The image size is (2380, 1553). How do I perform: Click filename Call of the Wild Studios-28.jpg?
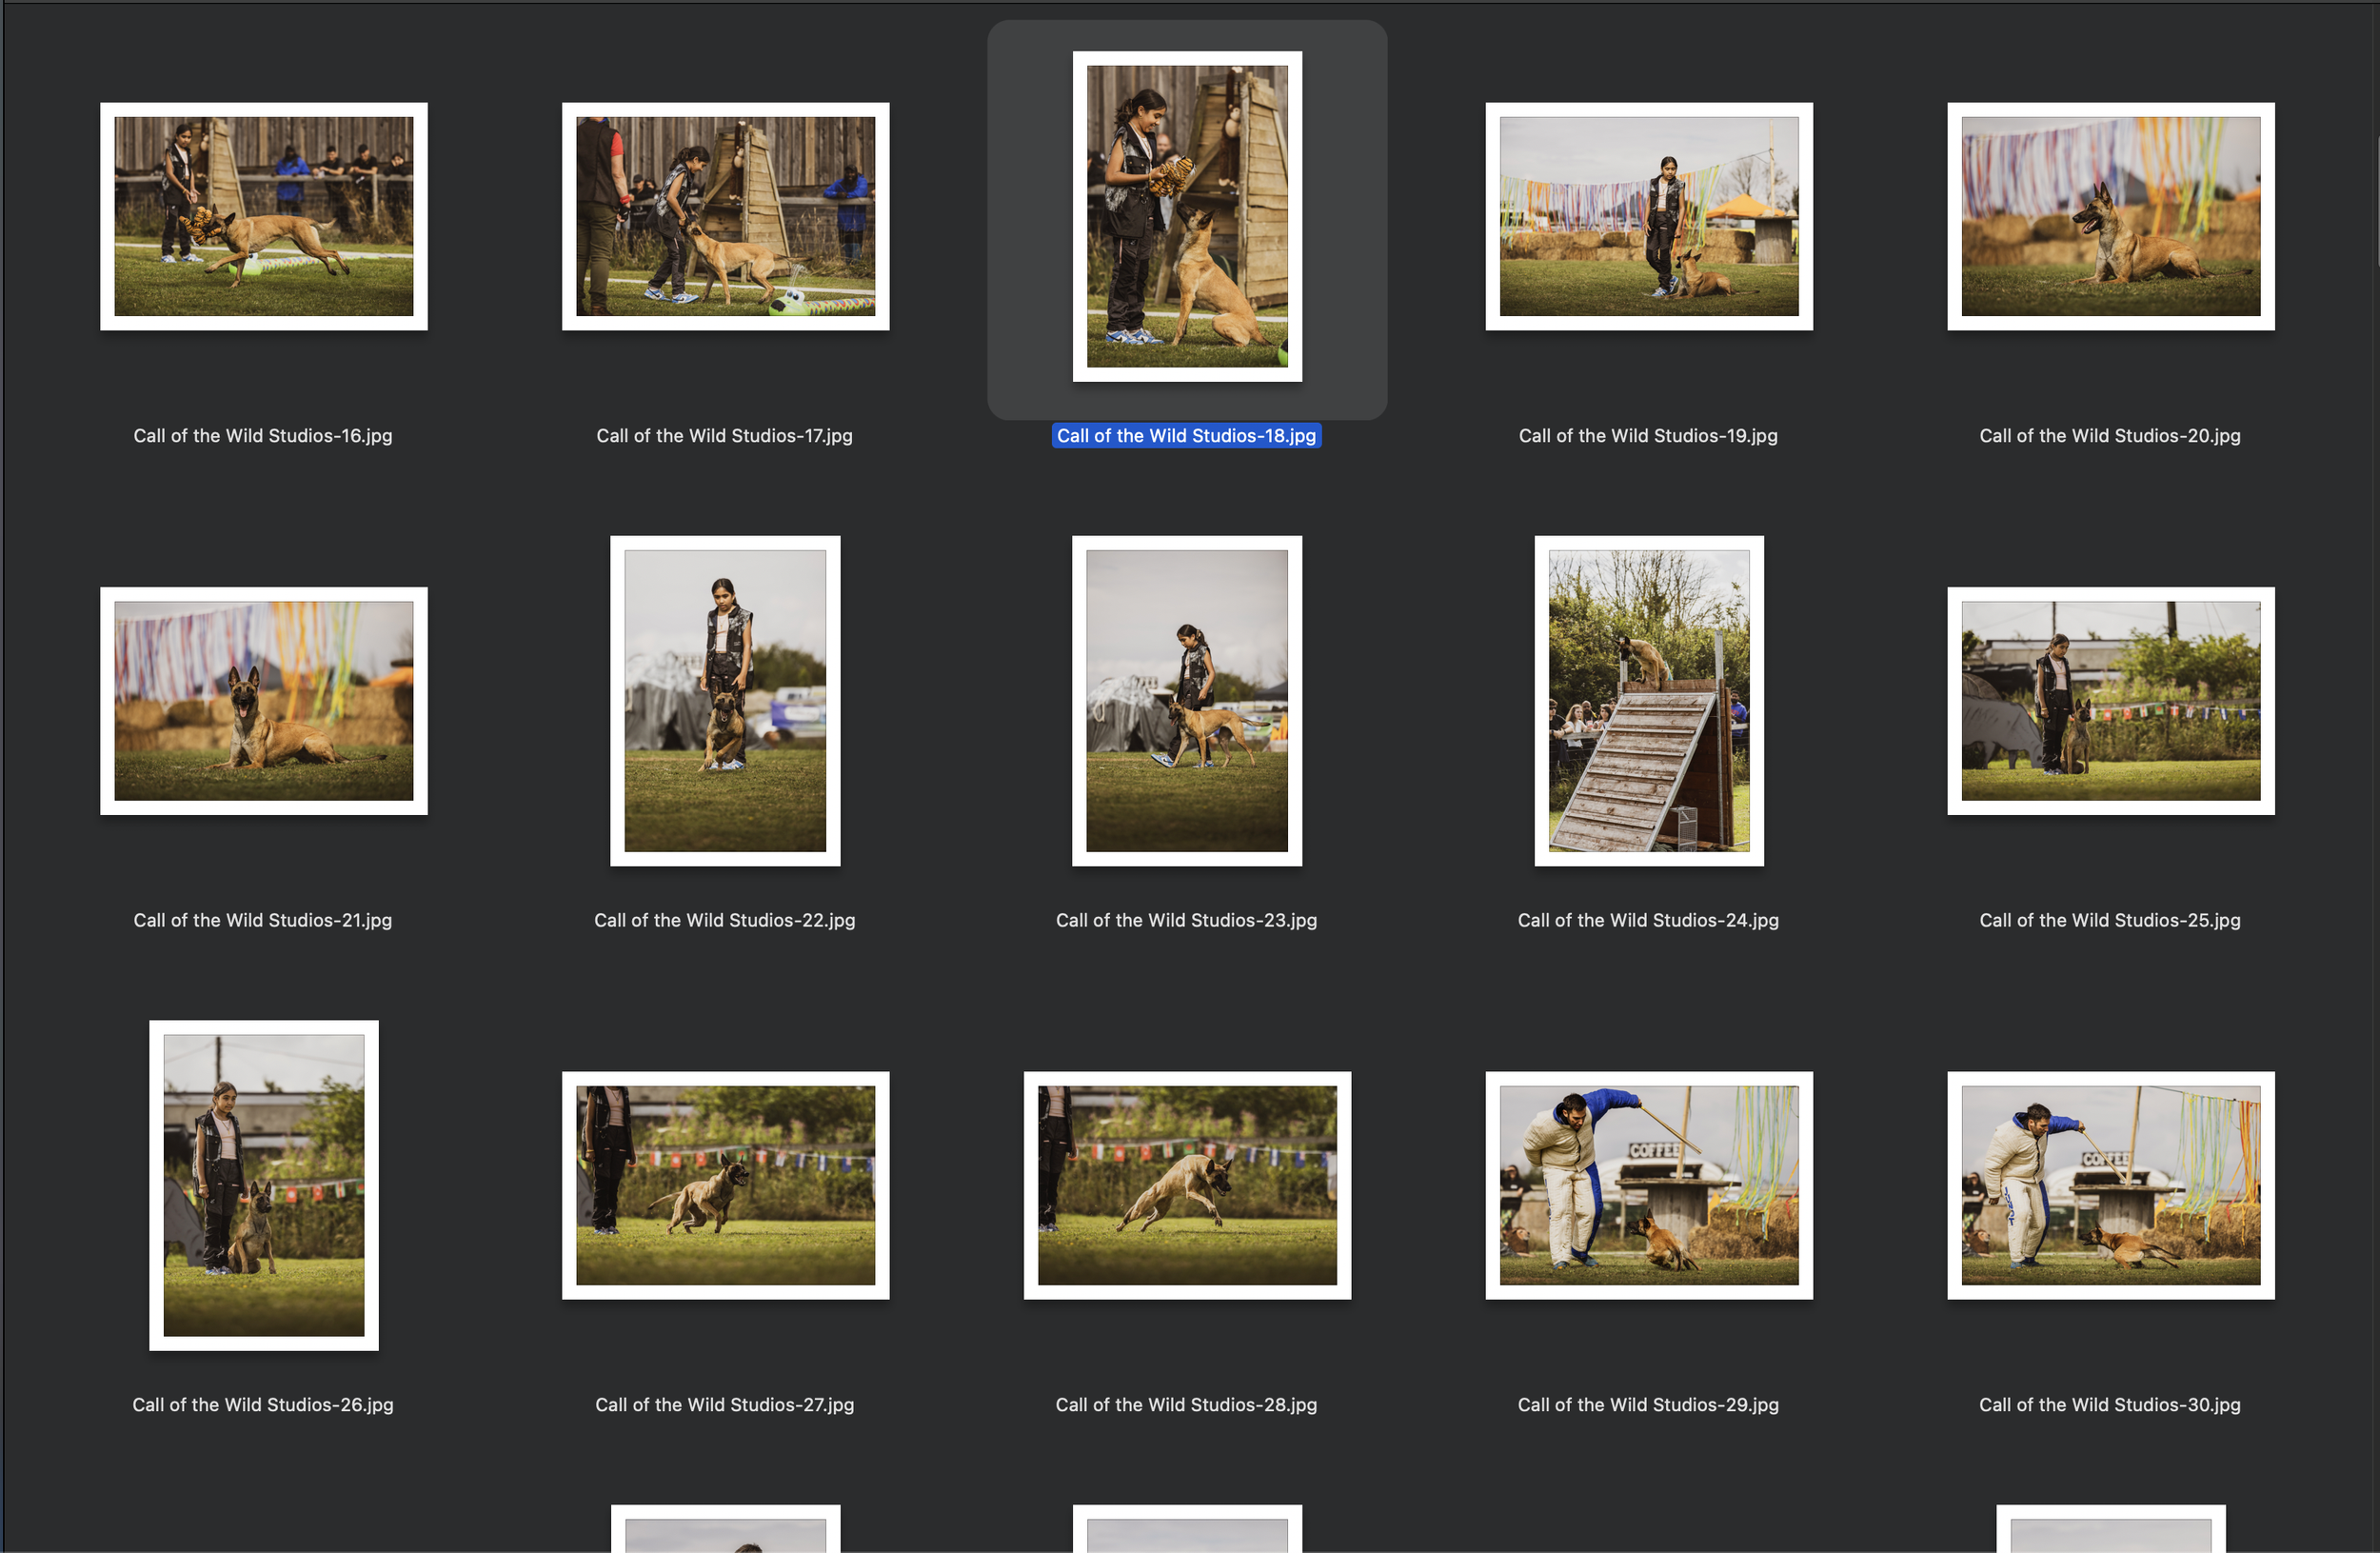click(x=1187, y=1405)
